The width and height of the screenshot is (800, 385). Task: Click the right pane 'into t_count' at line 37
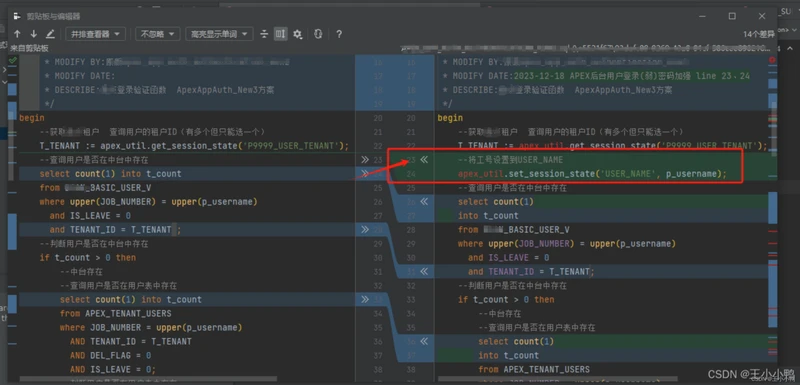509,355
